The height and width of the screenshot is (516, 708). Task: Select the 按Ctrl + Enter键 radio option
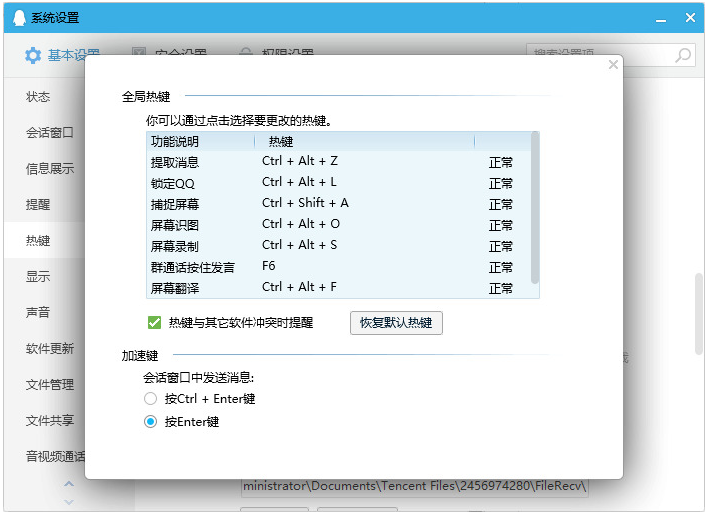click(150, 399)
